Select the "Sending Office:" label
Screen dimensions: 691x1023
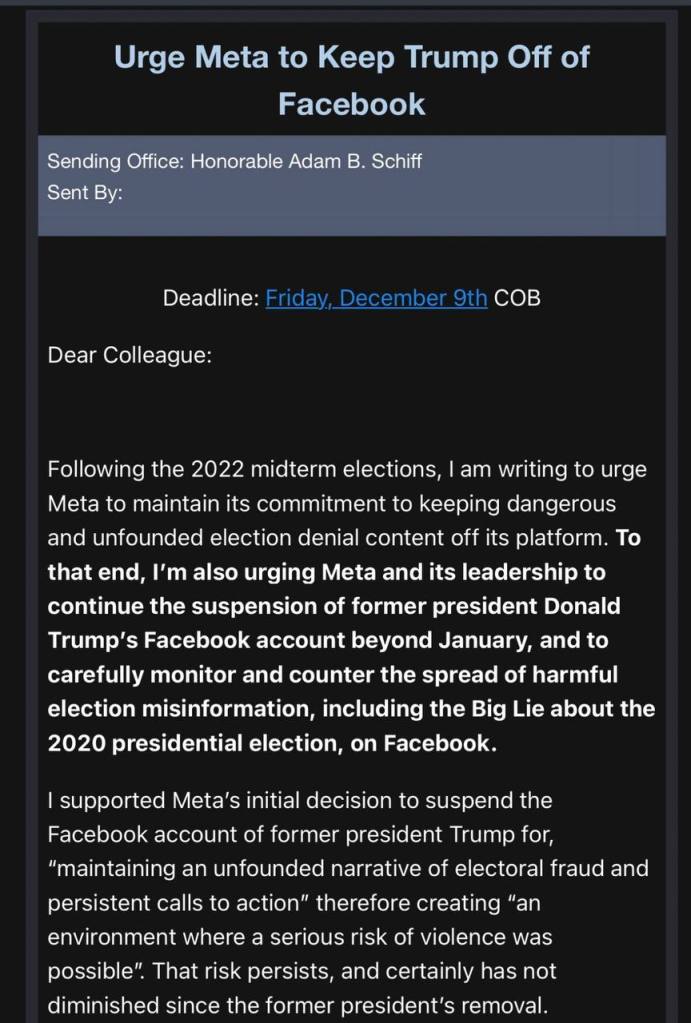click(114, 161)
